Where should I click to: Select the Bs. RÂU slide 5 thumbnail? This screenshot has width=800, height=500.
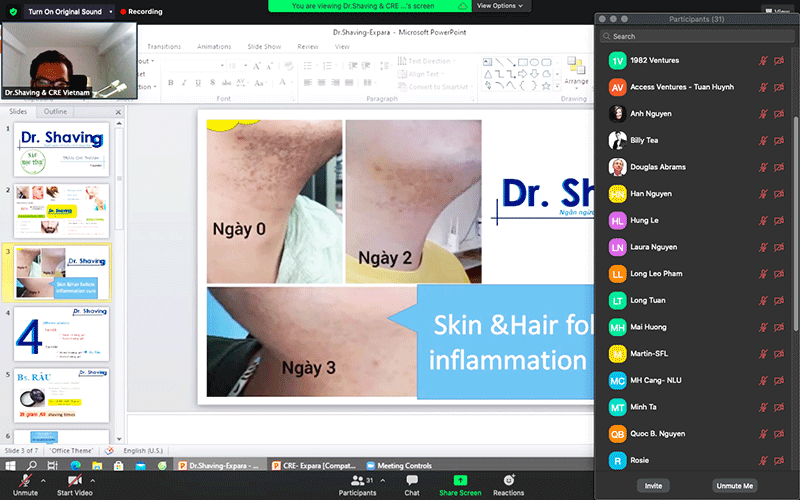click(61, 395)
